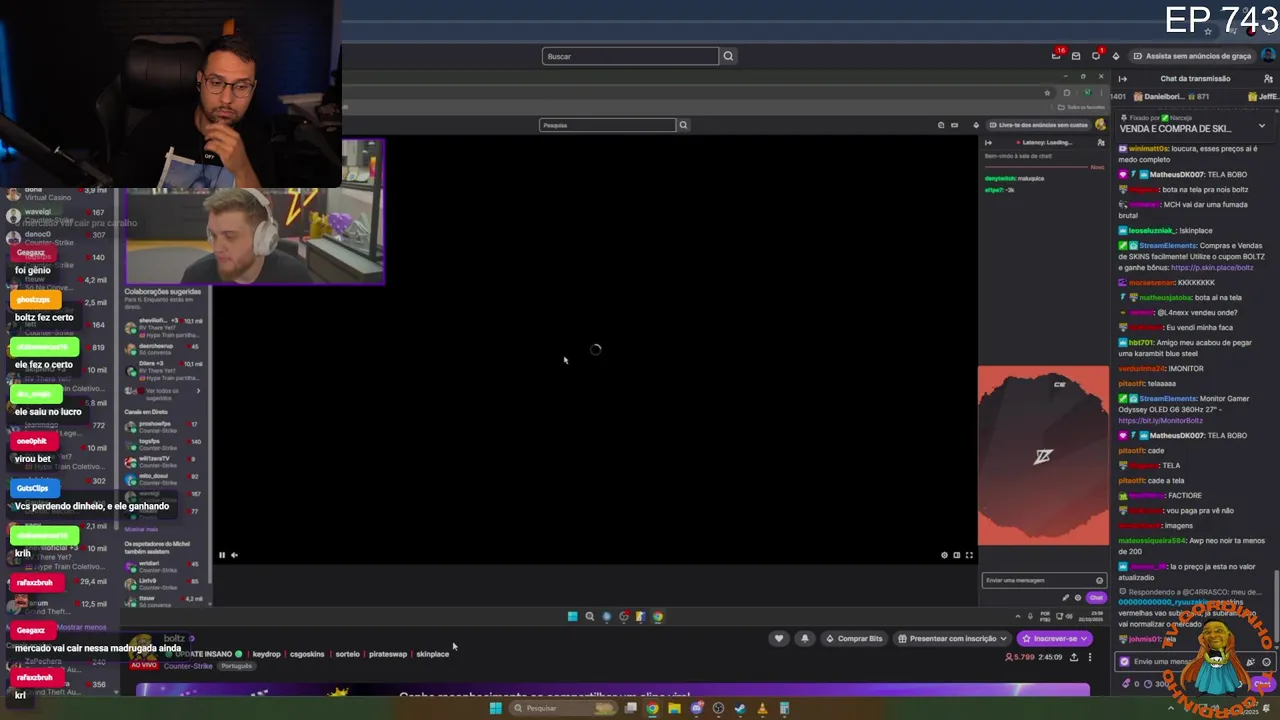This screenshot has height=720, width=1280.
Task: Click the search magnifier next to Buscar
Action: [x=728, y=56]
